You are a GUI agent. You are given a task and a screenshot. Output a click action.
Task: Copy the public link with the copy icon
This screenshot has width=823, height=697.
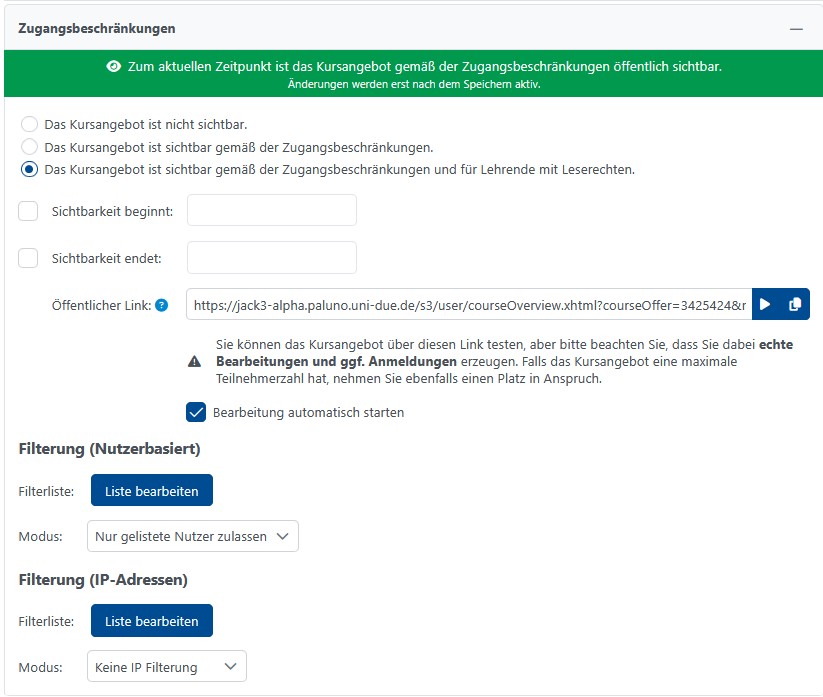[795, 304]
